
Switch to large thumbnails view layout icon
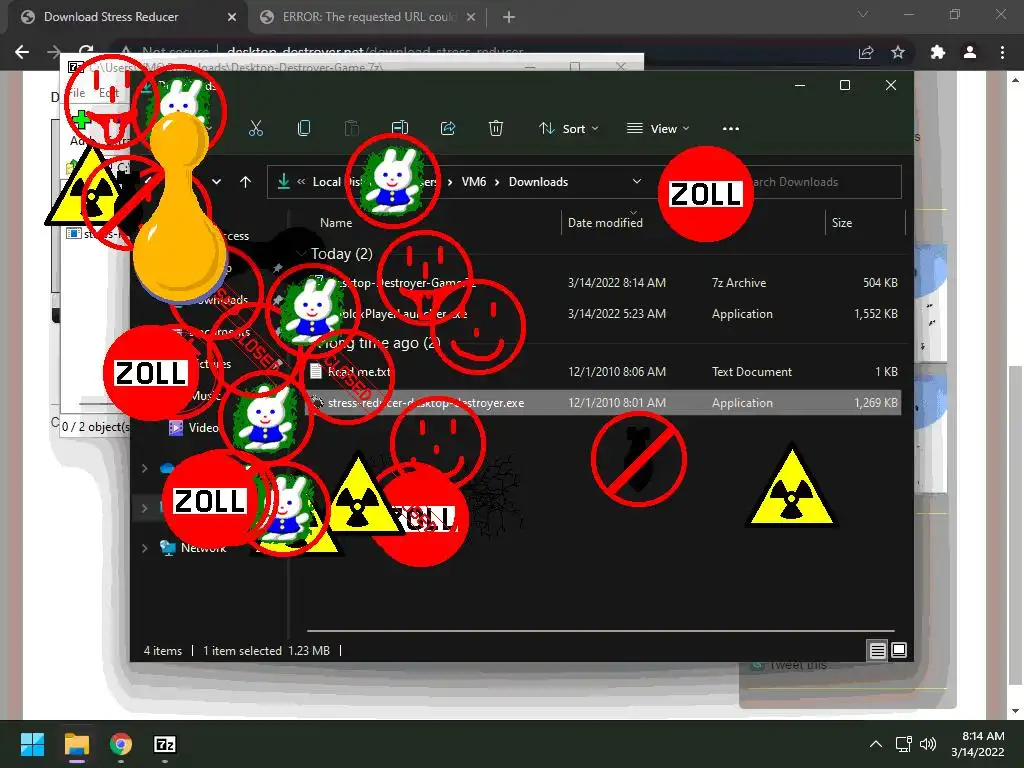[x=899, y=650]
